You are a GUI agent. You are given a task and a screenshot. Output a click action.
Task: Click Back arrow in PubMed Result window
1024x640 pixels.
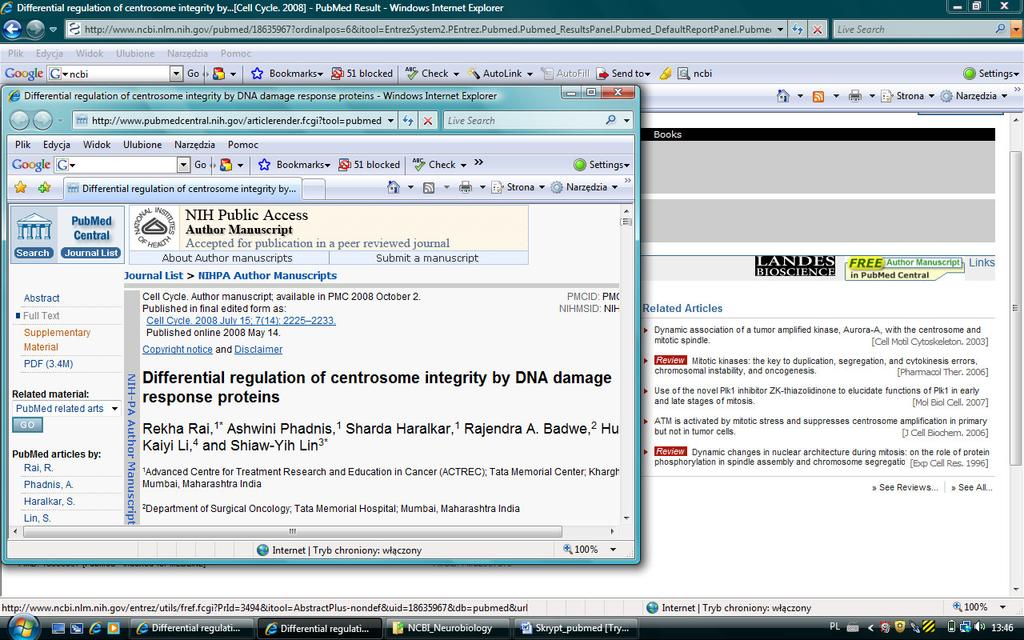[x=12, y=29]
